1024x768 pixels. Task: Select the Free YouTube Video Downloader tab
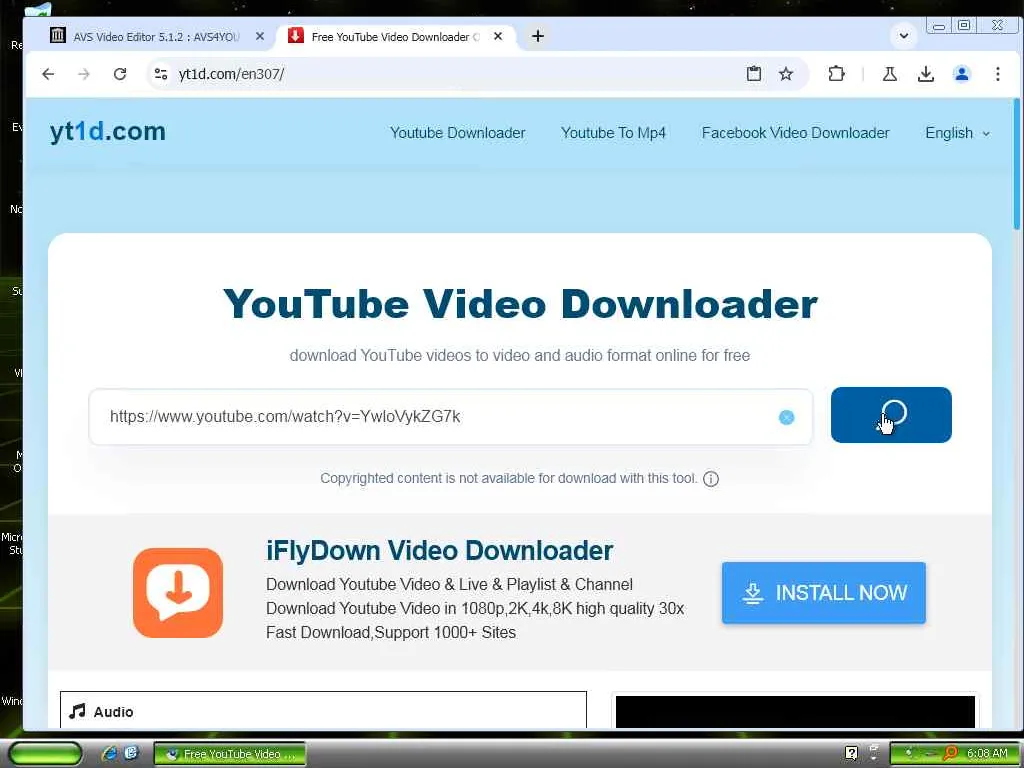[x=396, y=37]
